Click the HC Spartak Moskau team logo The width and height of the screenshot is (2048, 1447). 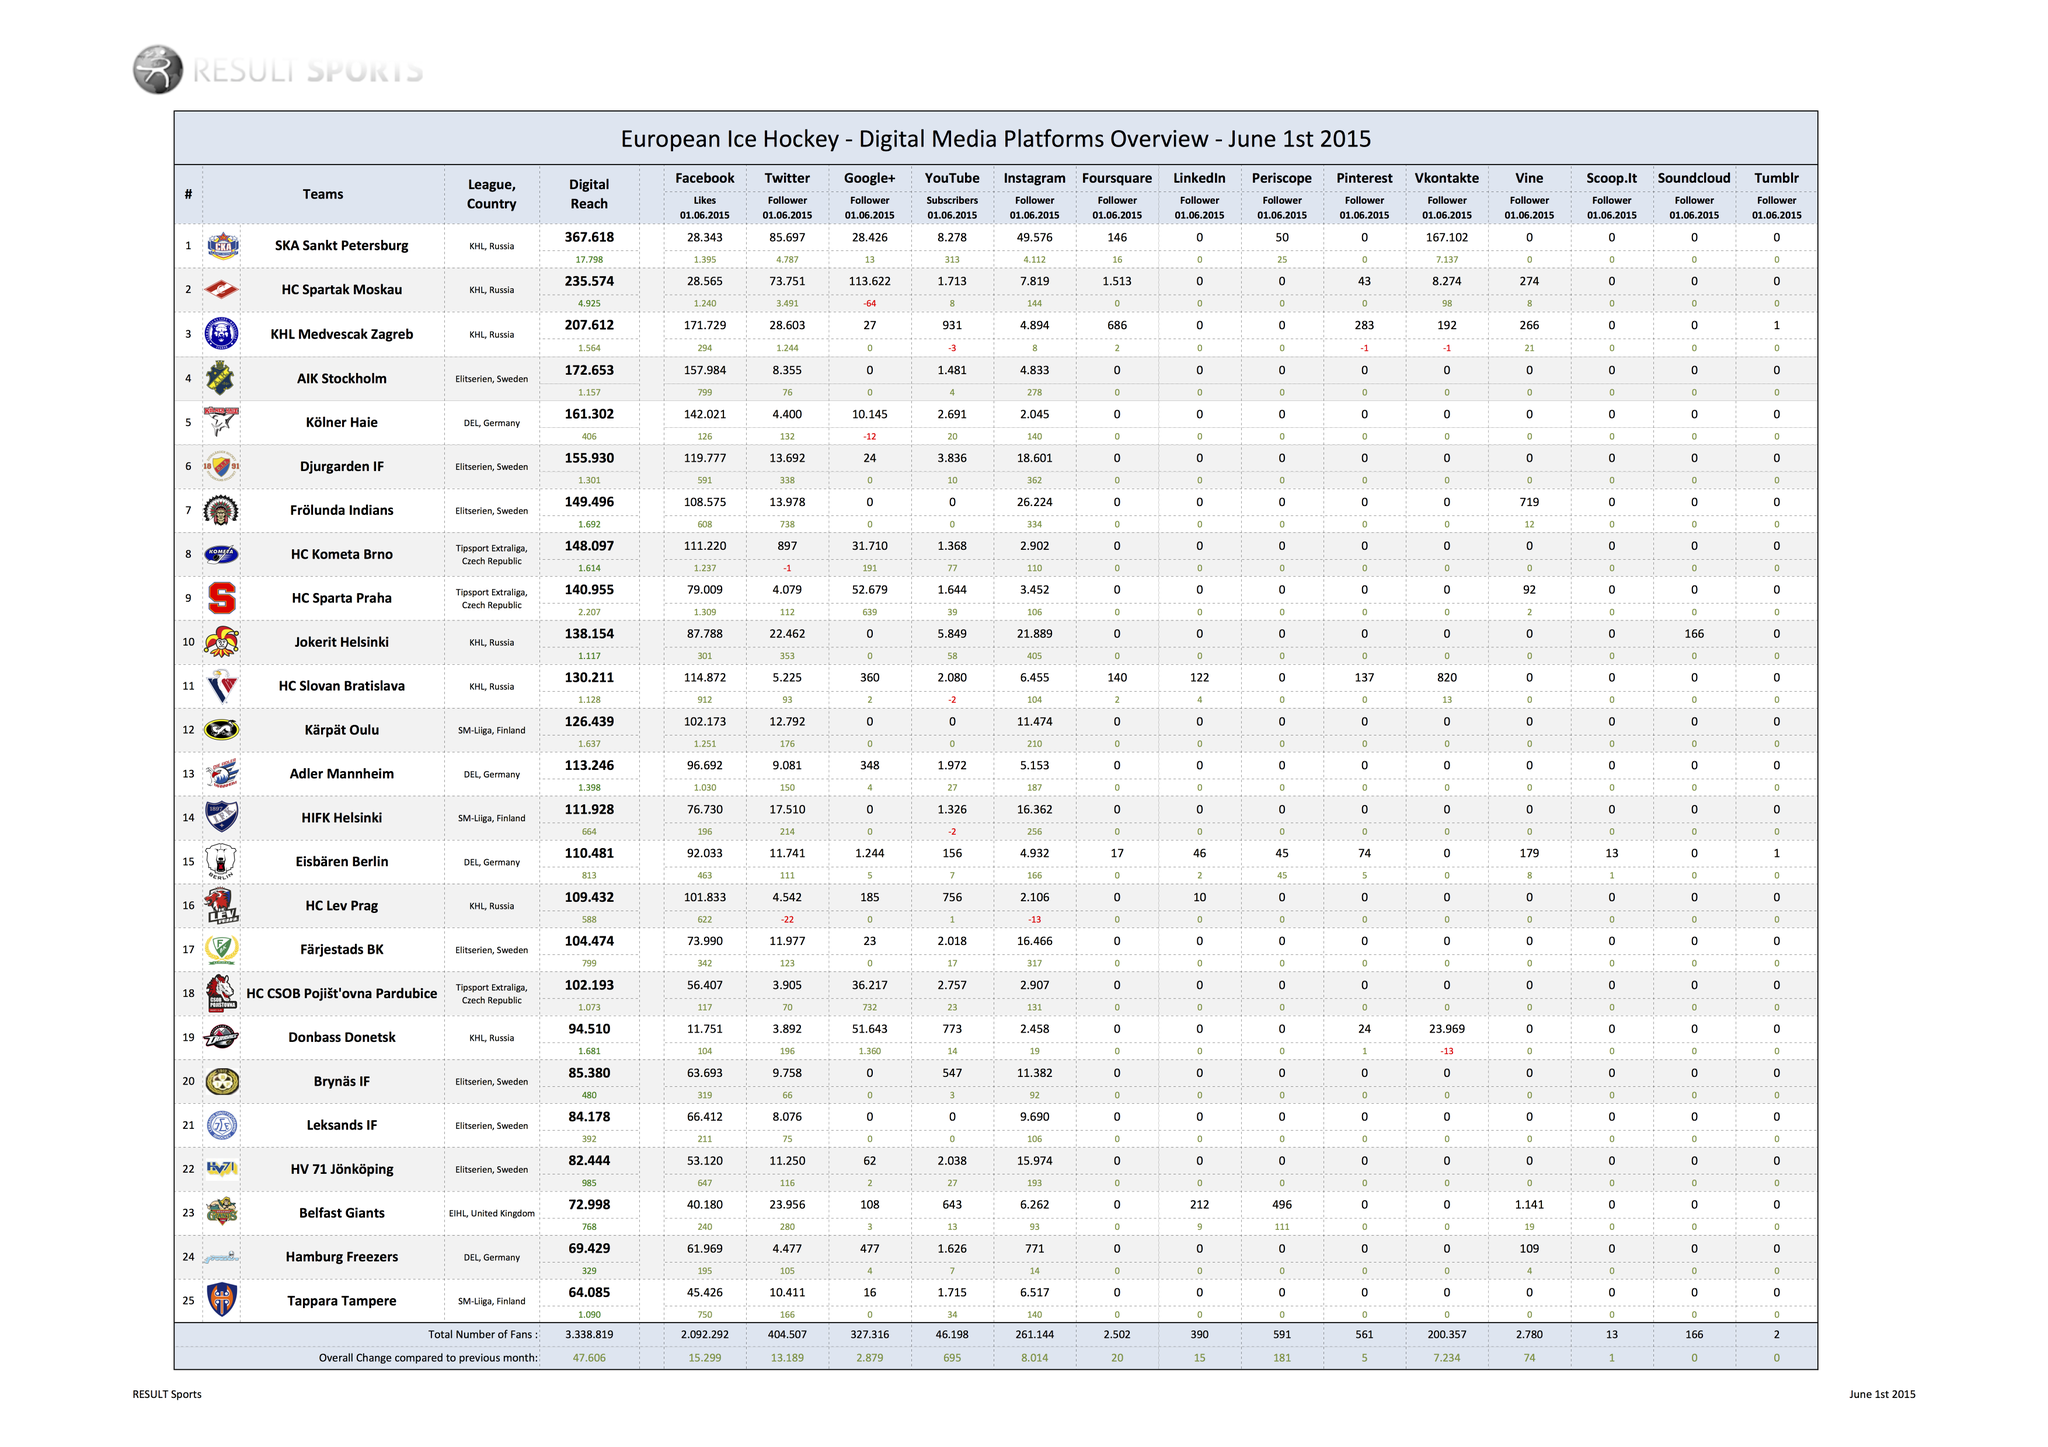coord(221,290)
